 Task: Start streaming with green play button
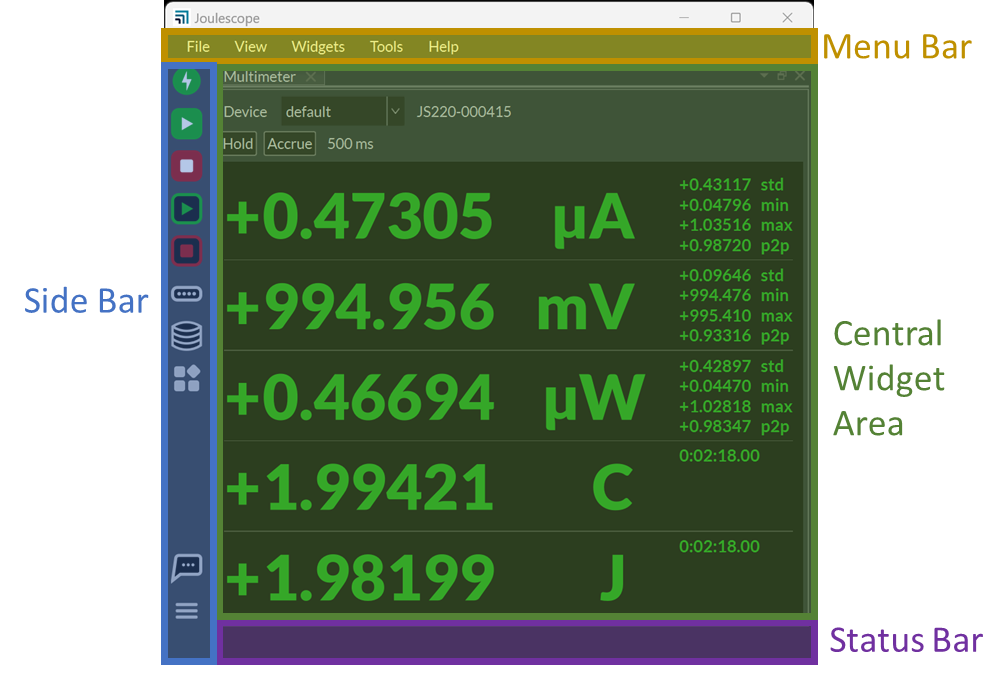click(x=187, y=124)
